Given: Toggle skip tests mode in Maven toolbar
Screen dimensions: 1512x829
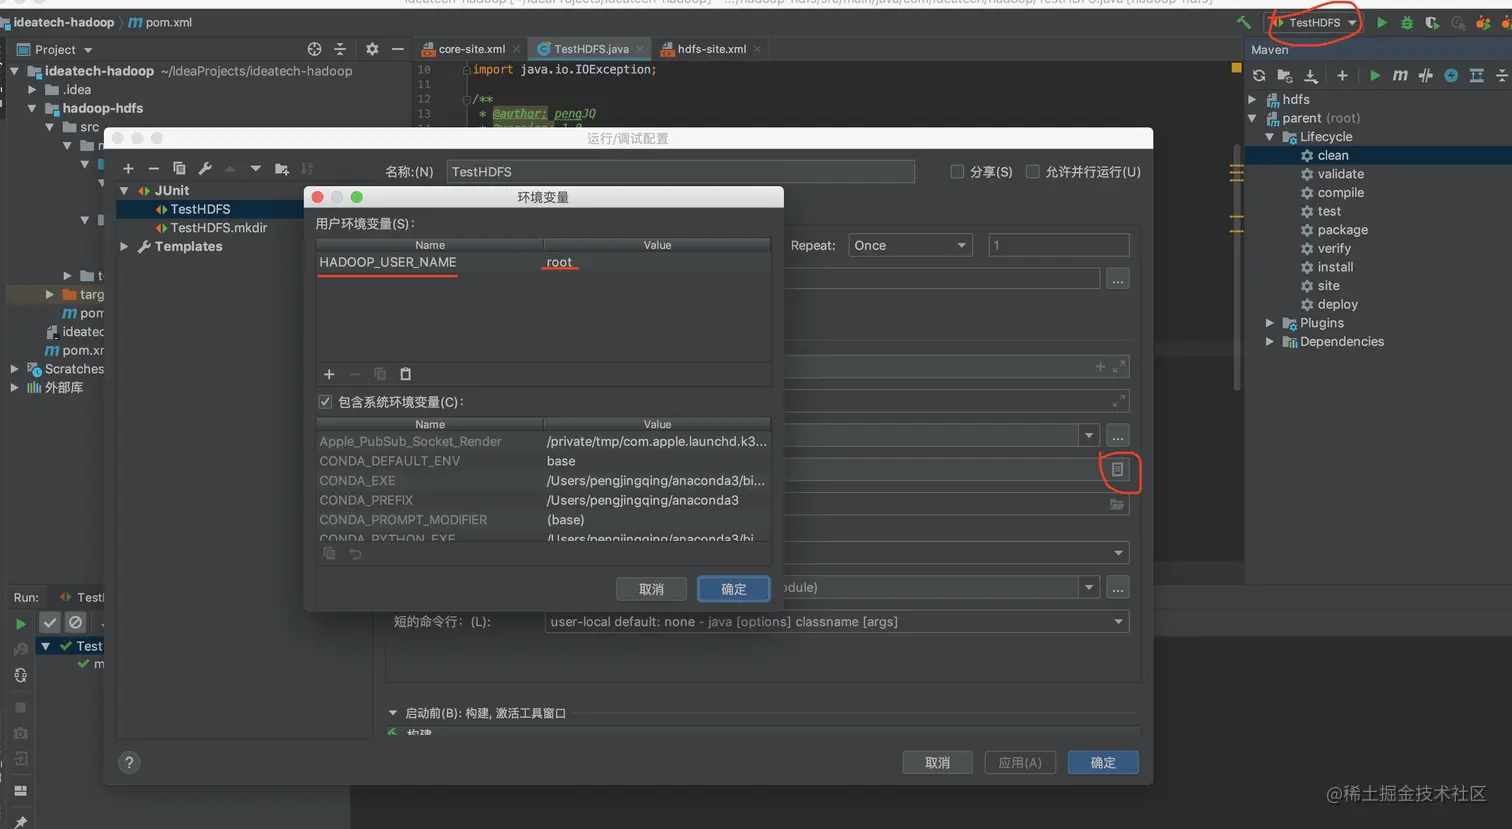Looking at the screenshot, I should 1451,76.
